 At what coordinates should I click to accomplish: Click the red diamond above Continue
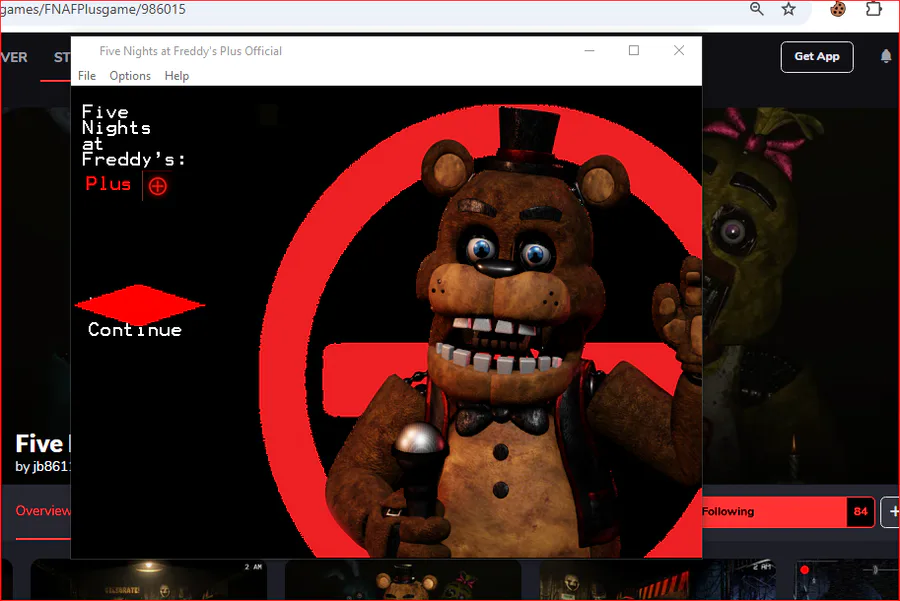tap(139, 304)
